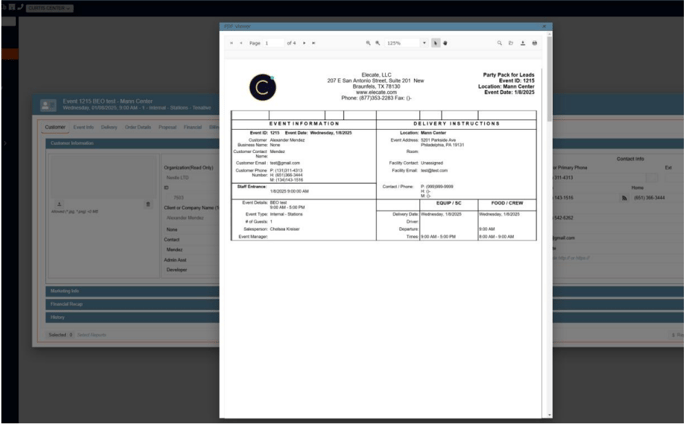Open search in PDF viewer toolbar
The image size is (688, 424).
499,43
